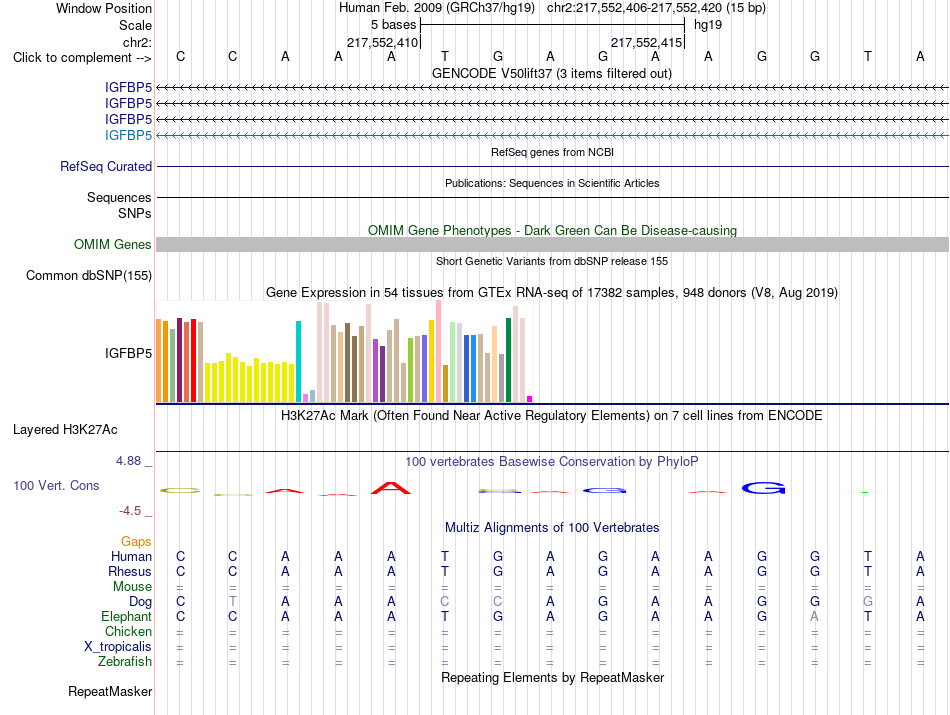Viewport: 950px width, 715px height.
Task: Click the faded G base in Dog row
Action: pyautogui.click(x=868, y=601)
